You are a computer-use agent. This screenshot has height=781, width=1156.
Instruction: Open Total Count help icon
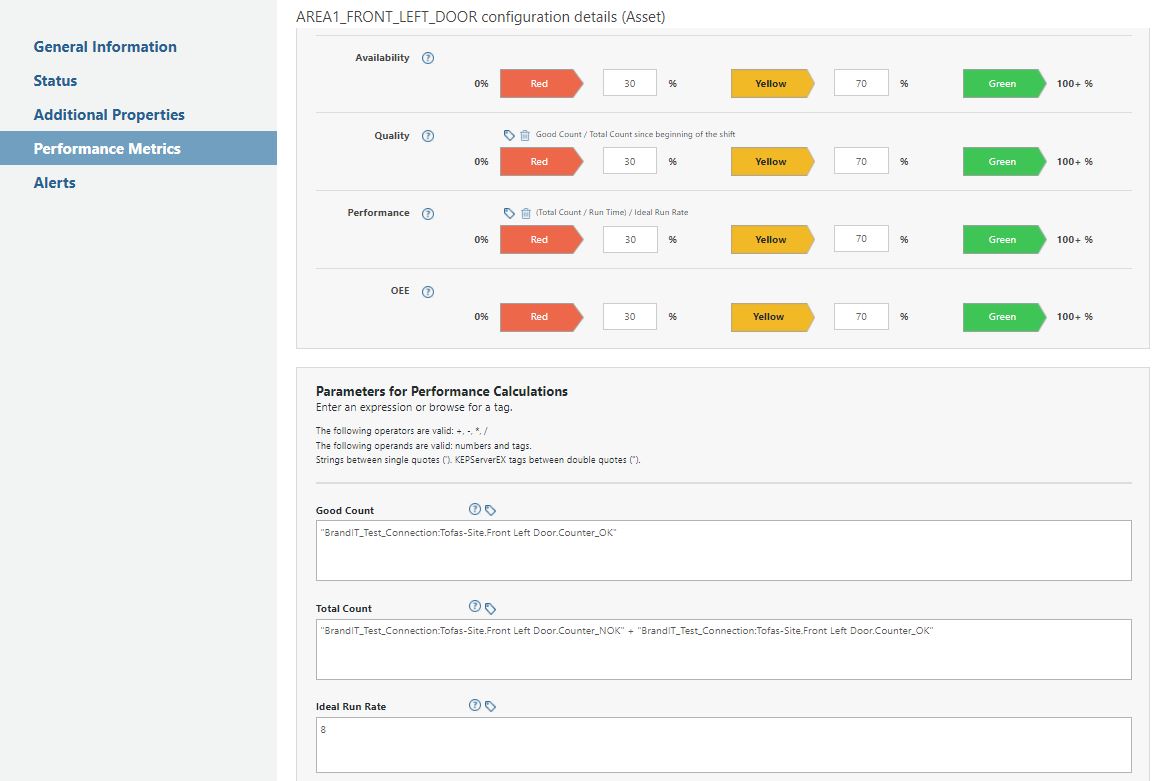[475, 606]
